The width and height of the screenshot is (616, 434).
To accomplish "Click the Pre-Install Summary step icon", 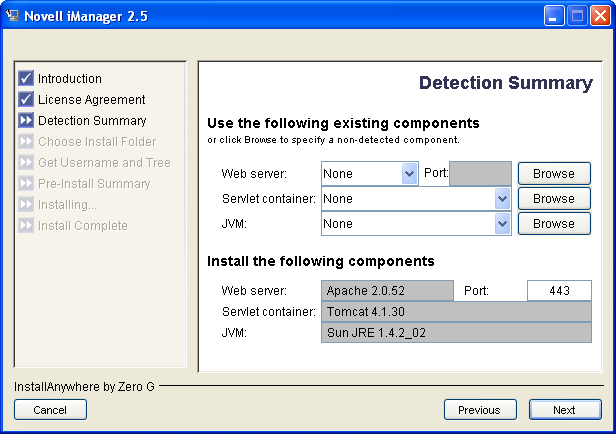I will (x=26, y=183).
